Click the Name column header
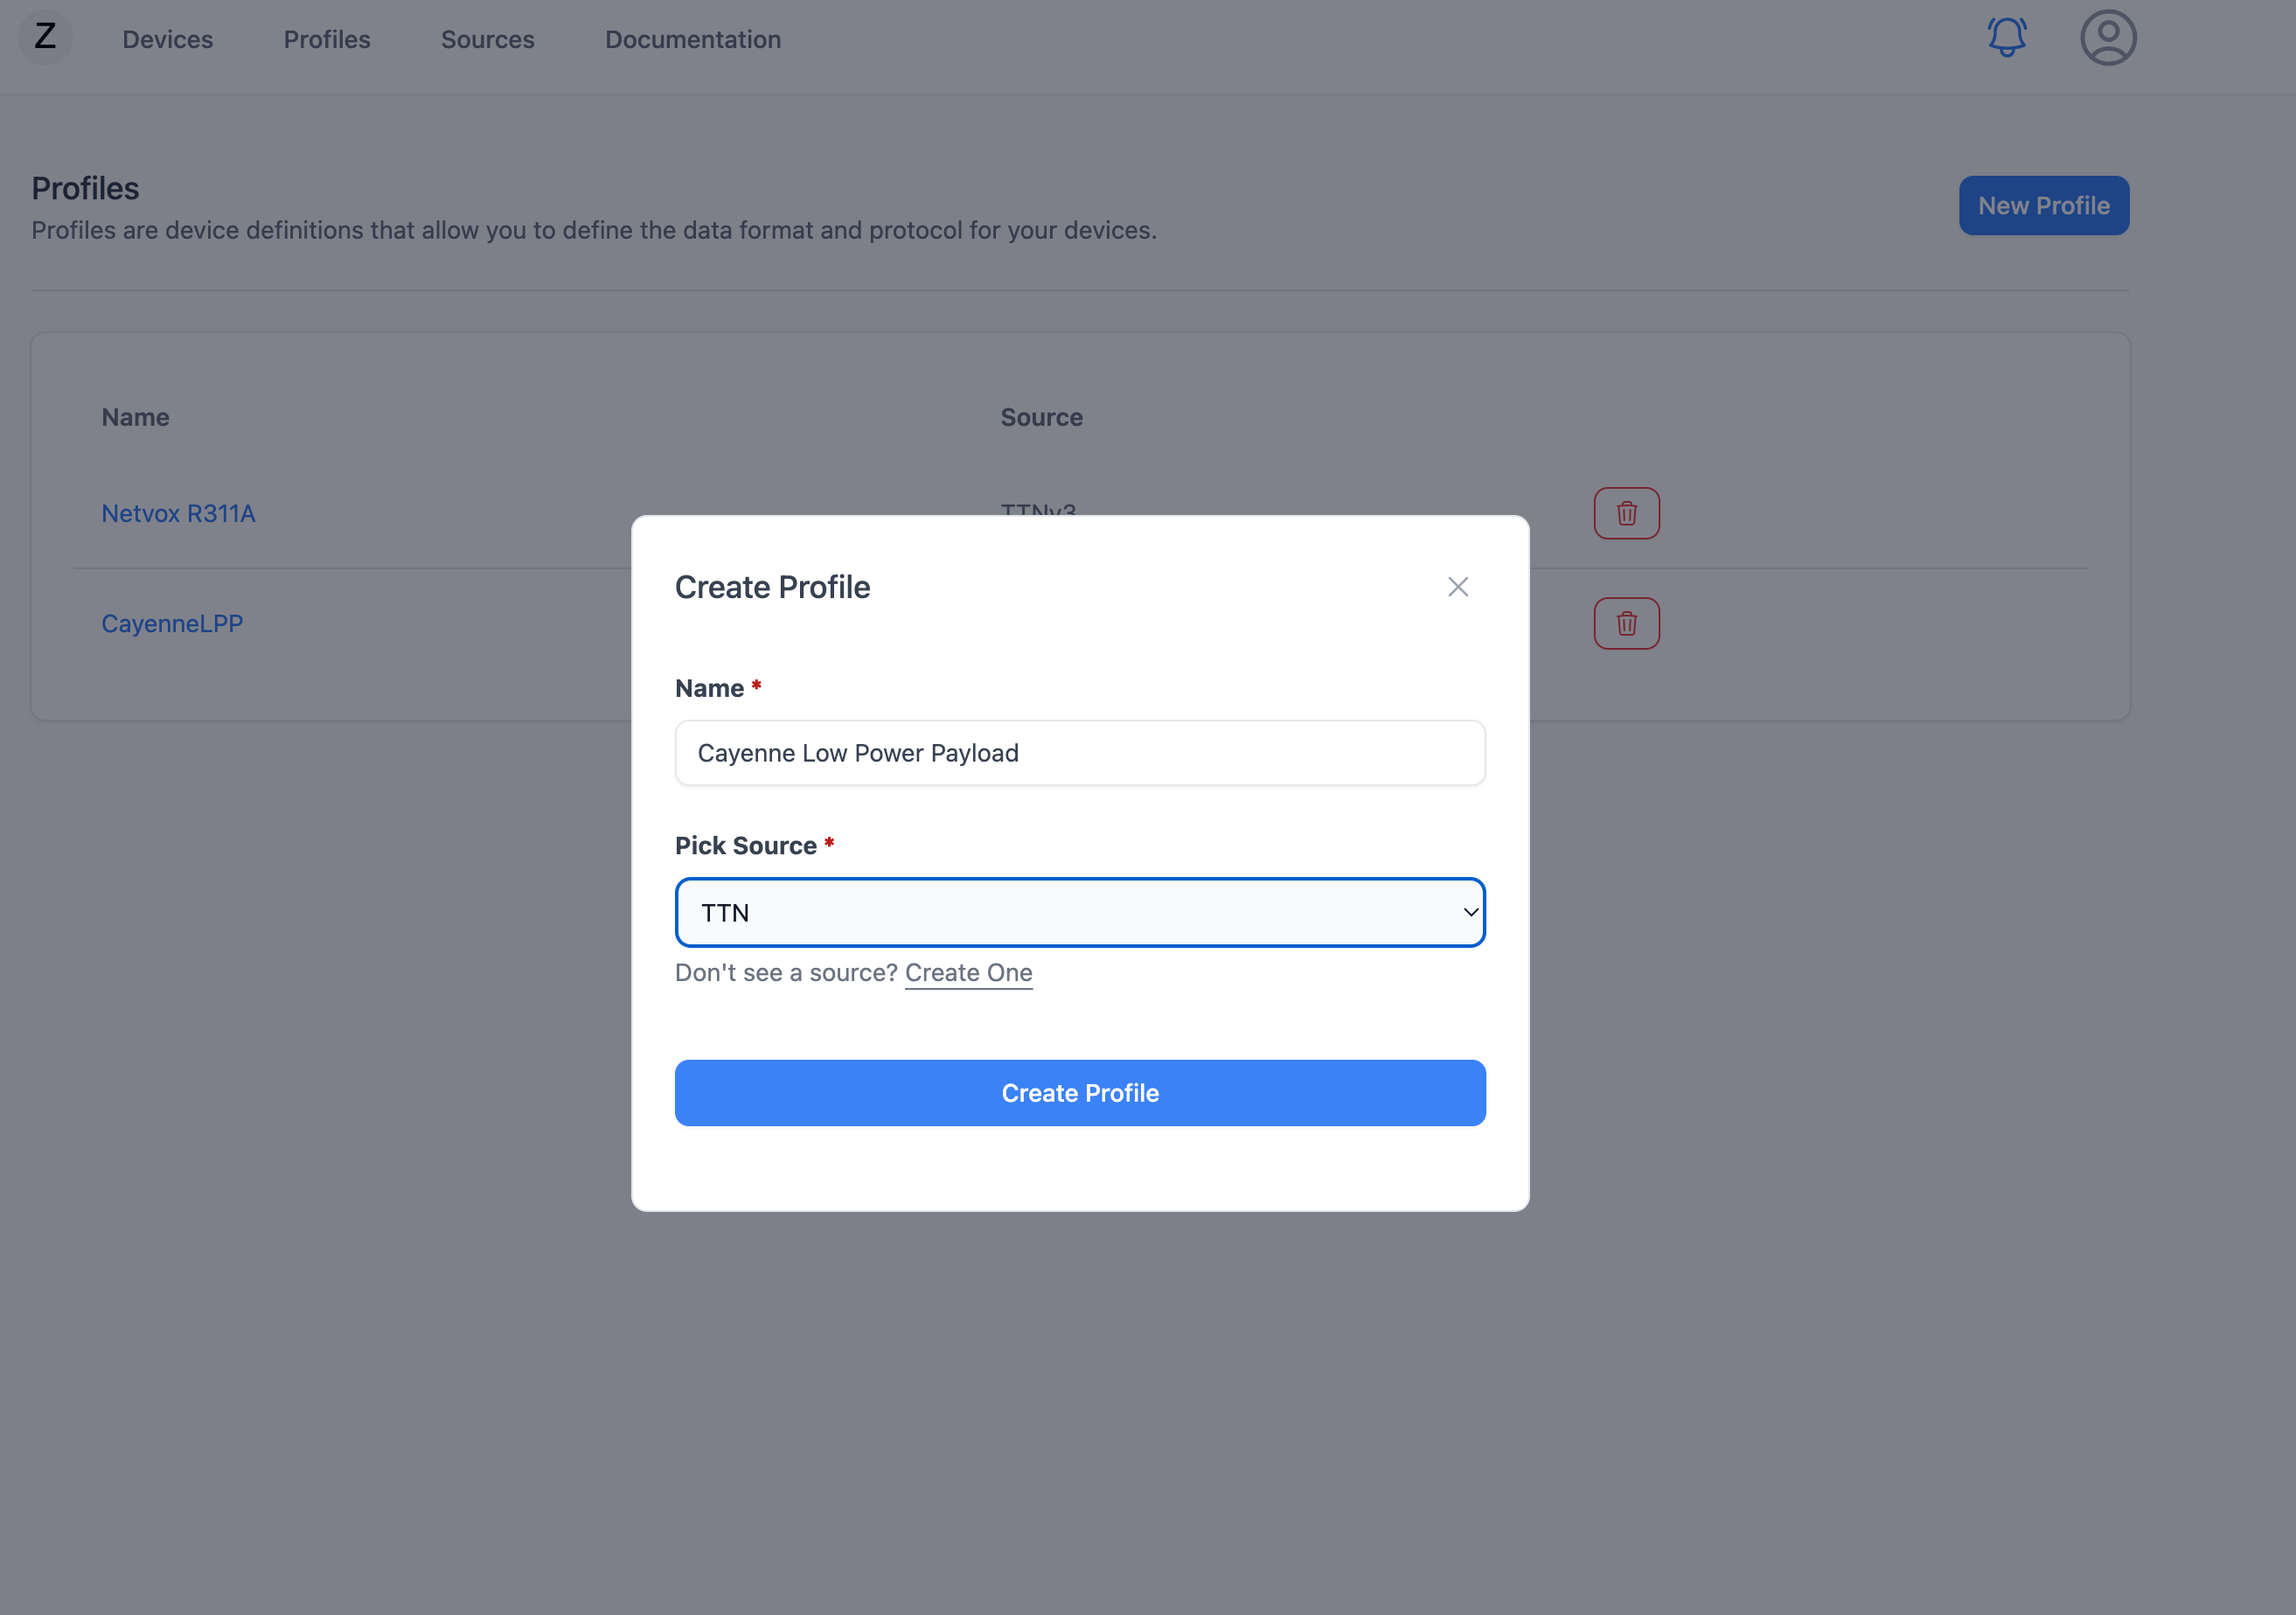 click(135, 417)
